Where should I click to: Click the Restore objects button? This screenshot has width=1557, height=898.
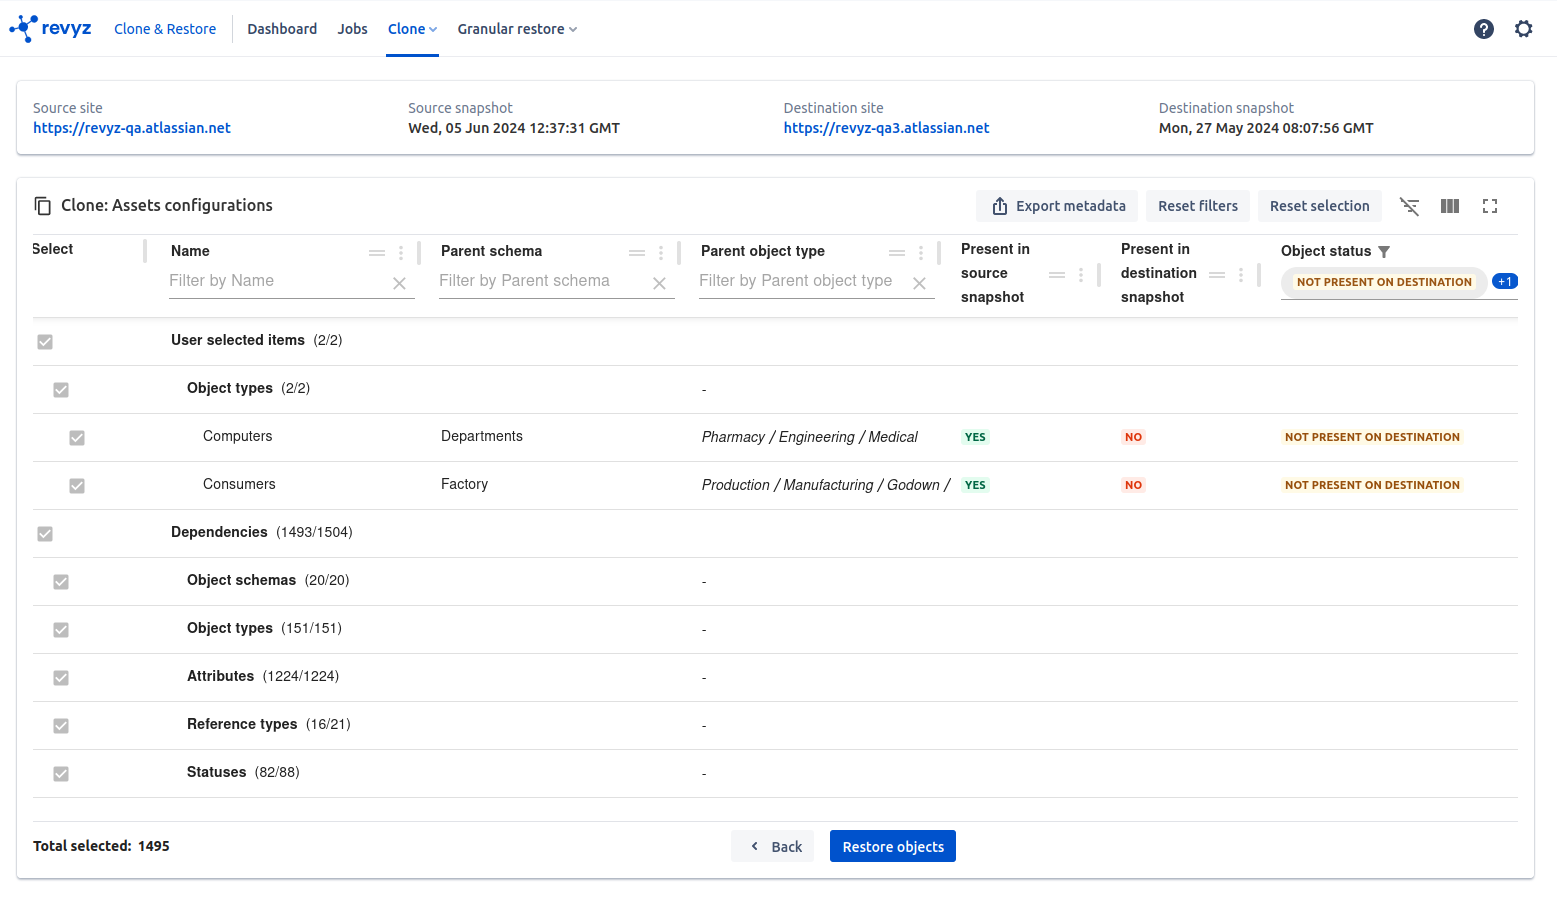coord(893,846)
